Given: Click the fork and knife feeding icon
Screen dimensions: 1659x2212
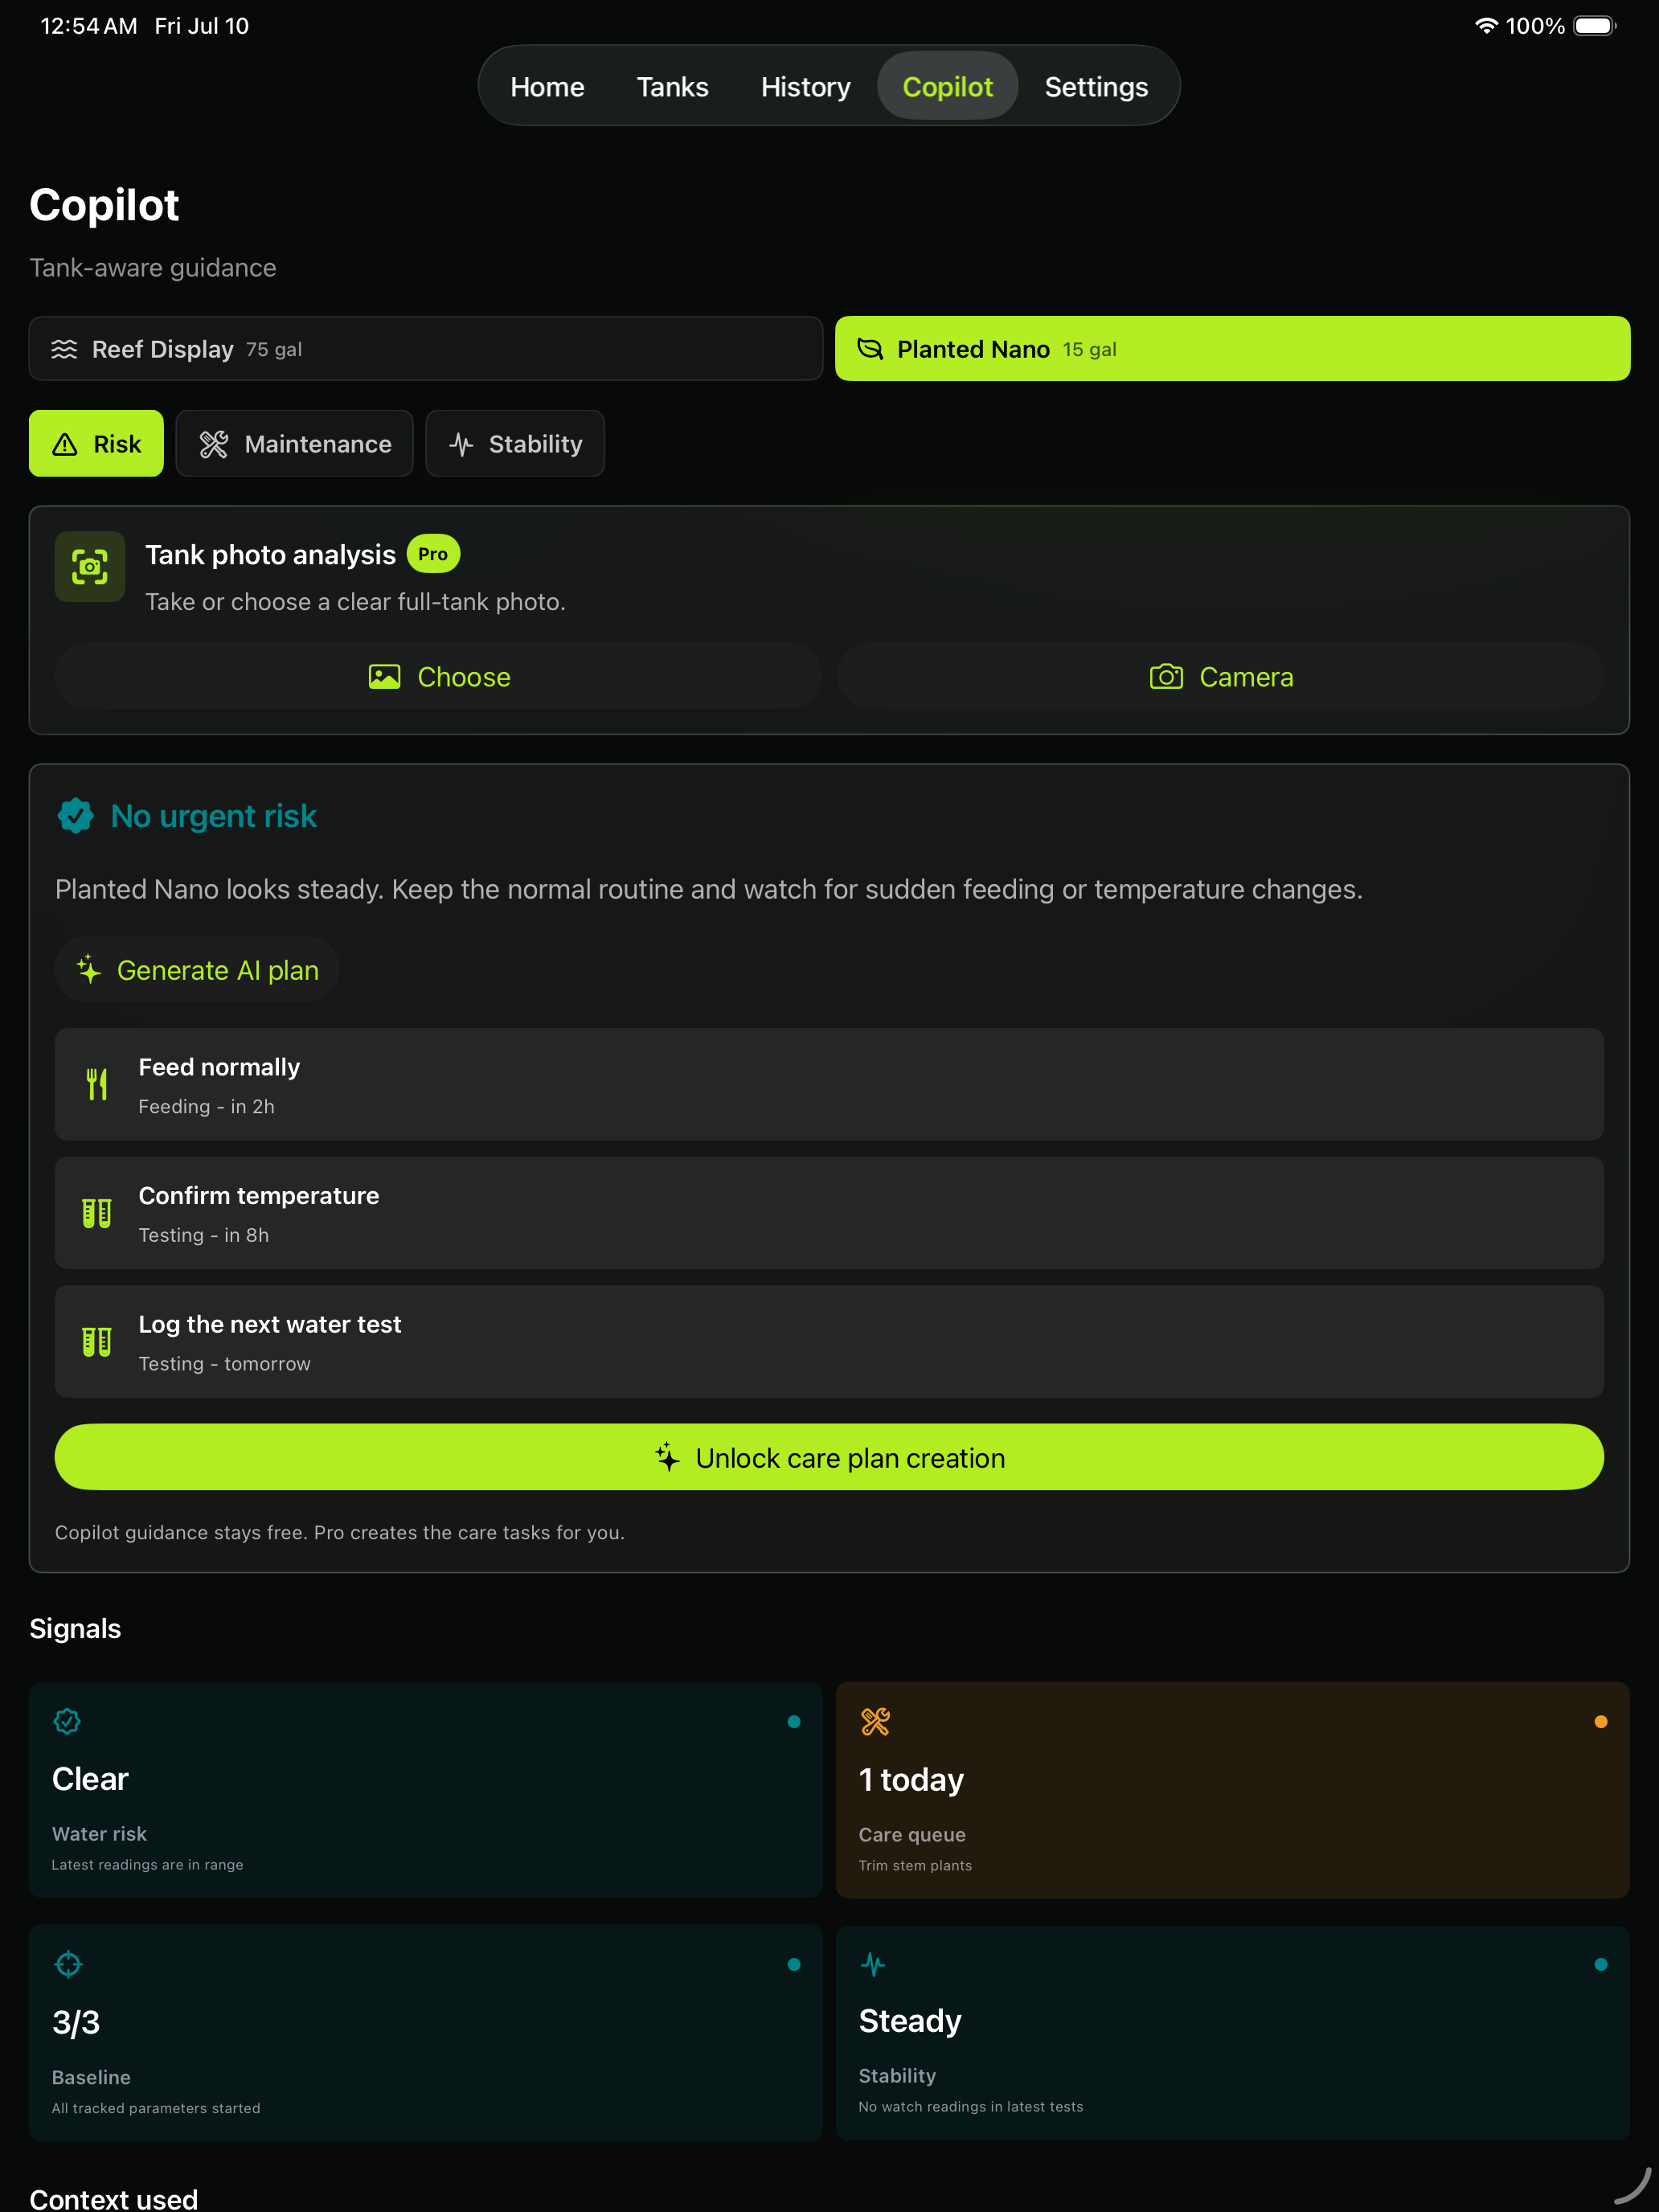Looking at the screenshot, I should click(97, 1085).
